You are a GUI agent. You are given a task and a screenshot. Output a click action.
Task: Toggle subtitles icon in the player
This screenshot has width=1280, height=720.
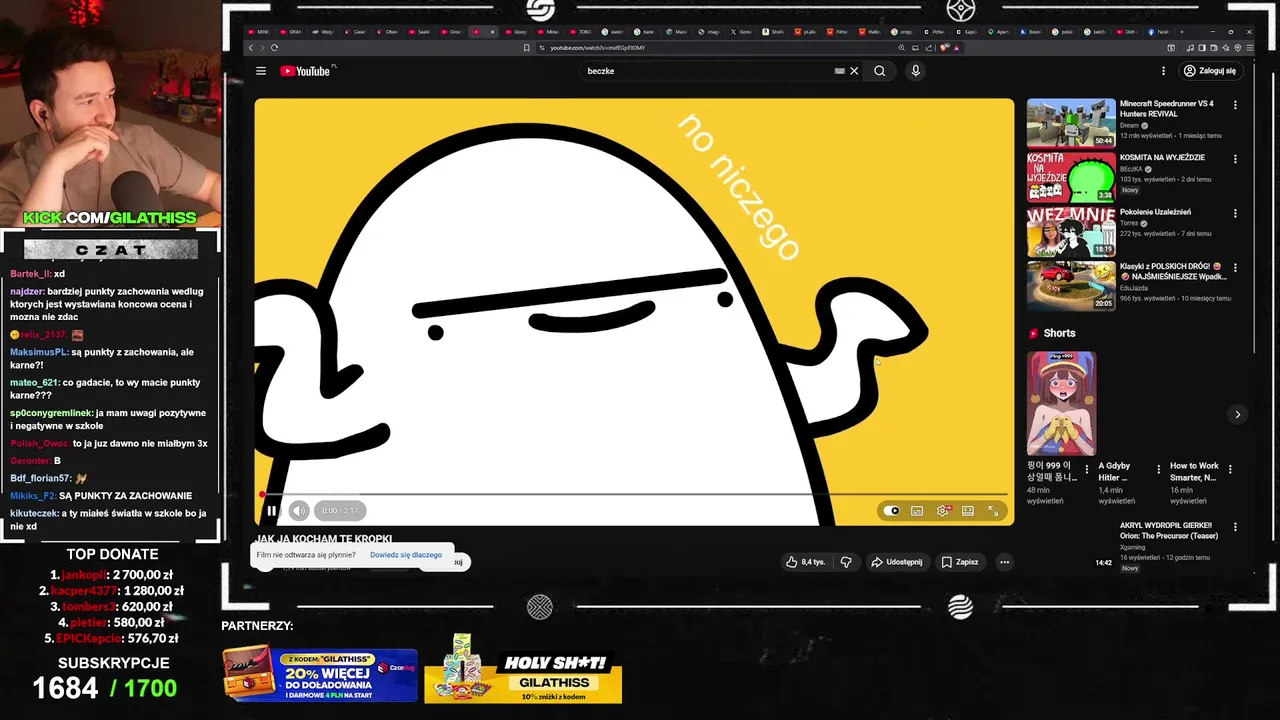point(917,511)
